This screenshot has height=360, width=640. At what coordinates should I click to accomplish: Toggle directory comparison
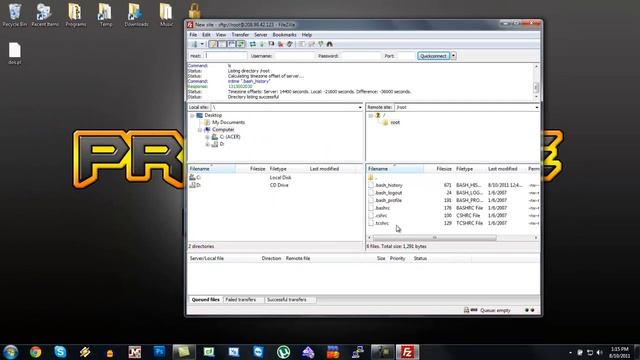(311, 44)
